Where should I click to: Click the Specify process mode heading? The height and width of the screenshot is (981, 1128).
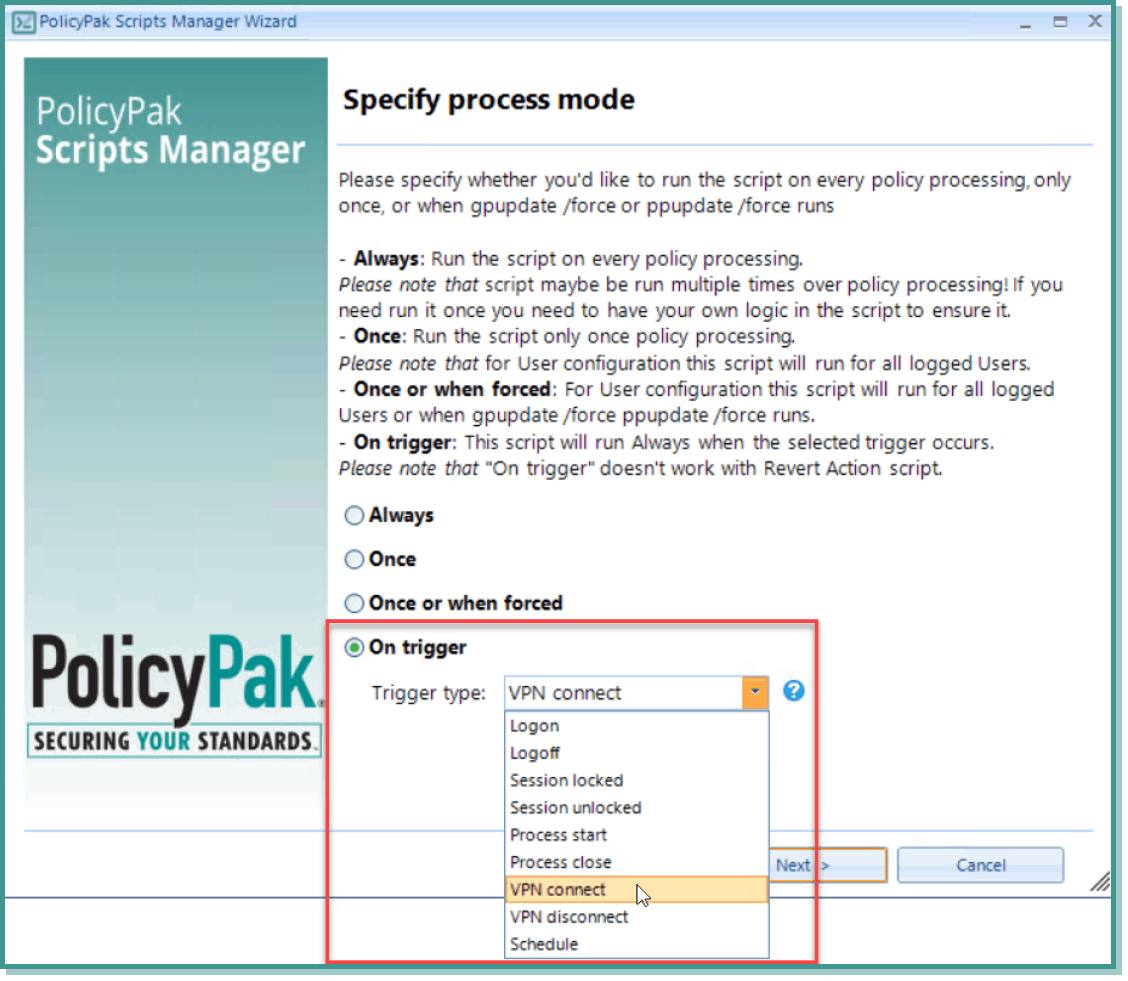pyautogui.click(x=488, y=100)
